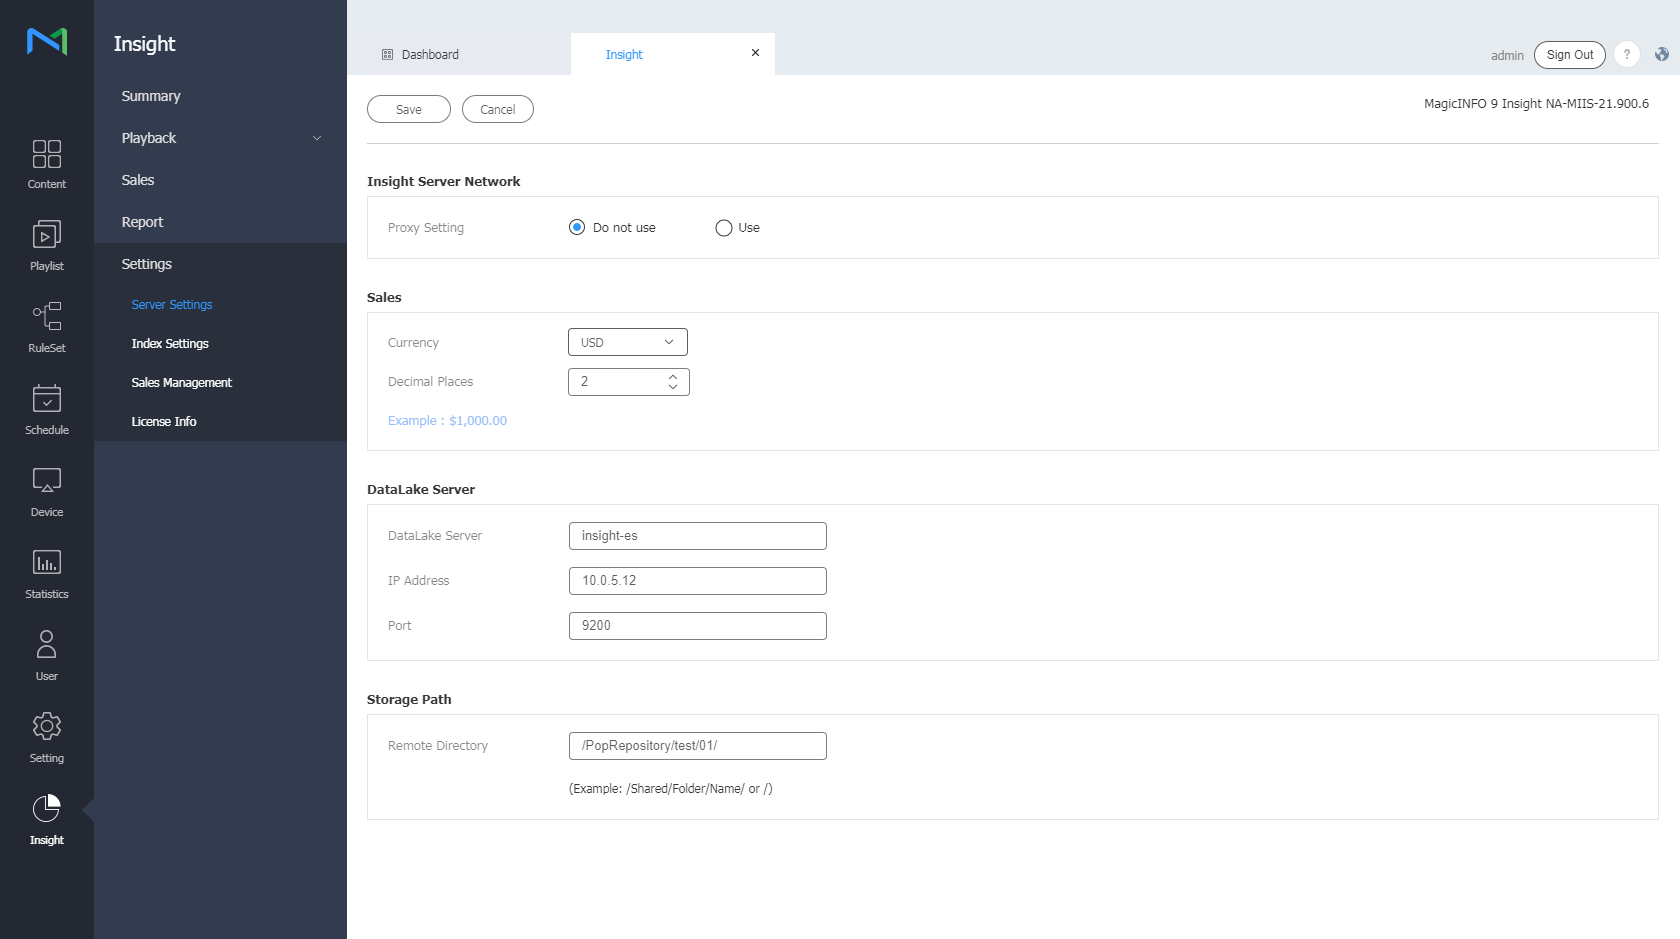The height and width of the screenshot is (939, 1680).
Task: Click the IP Address input field
Action: 697,581
